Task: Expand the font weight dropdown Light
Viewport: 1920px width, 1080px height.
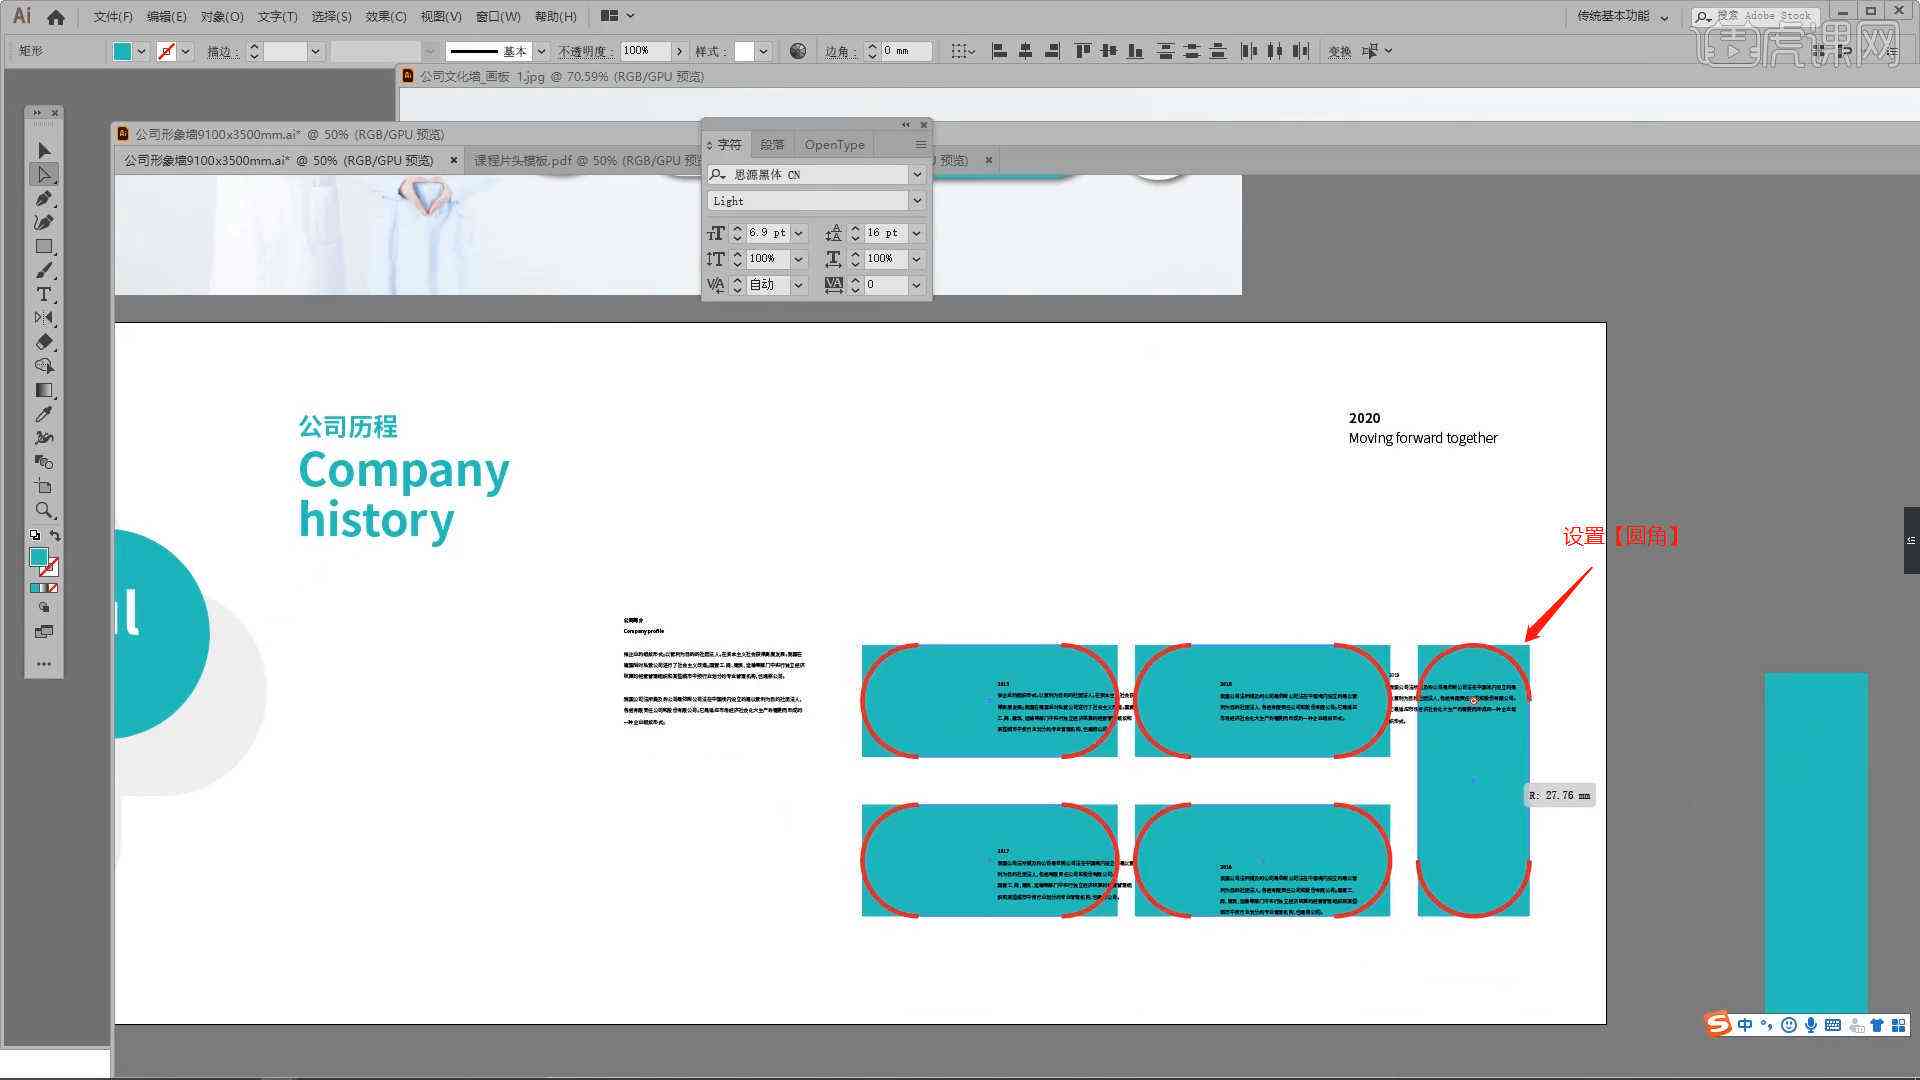Action: point(918,200)
